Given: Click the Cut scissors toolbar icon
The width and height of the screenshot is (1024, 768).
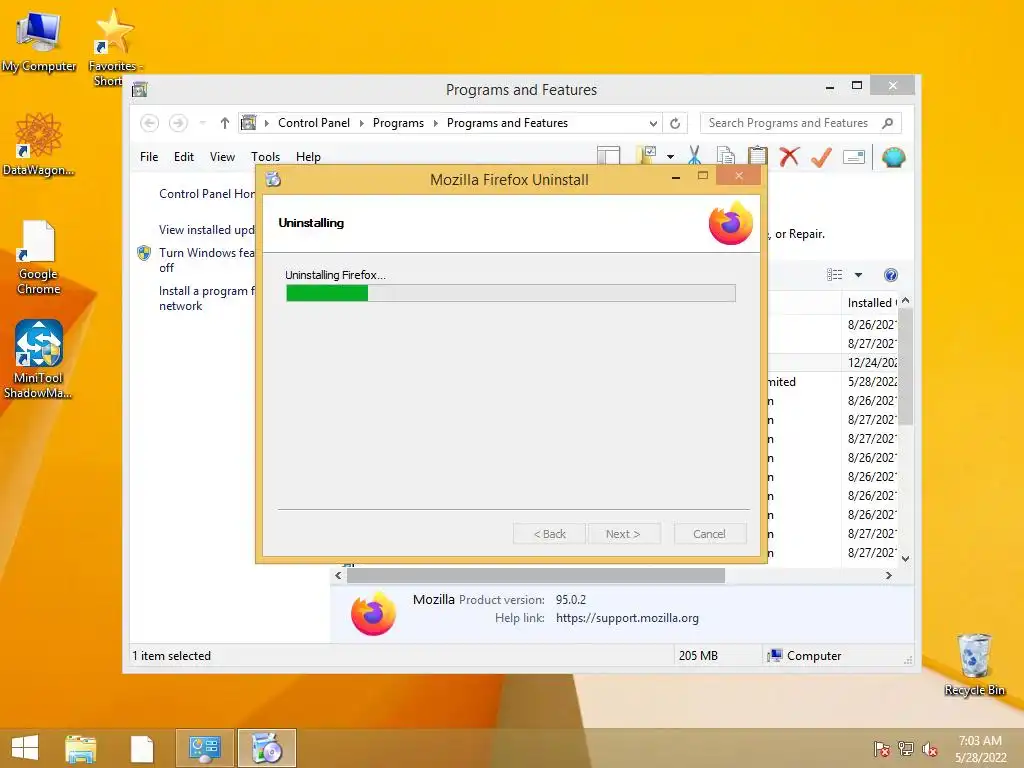Looking at the screenshot, I should (694, 156).
